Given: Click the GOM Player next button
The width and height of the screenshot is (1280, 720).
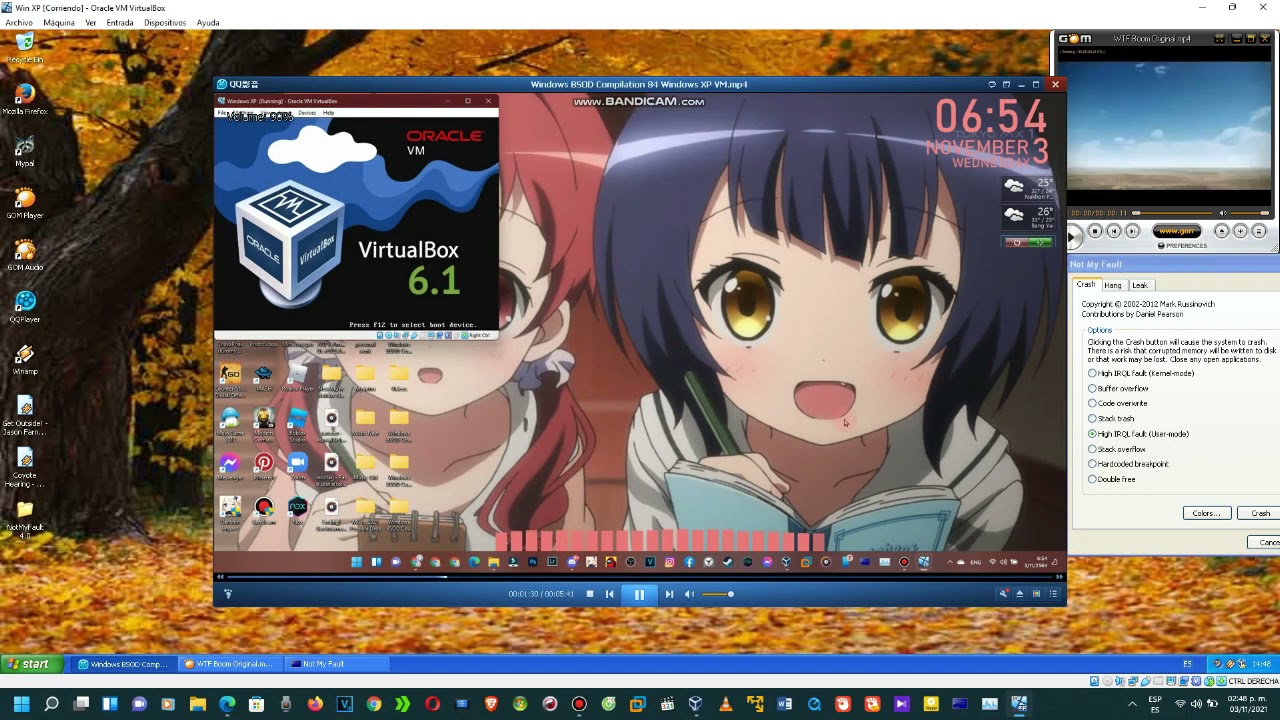Looking at the screenshot, I should coord(1132,231).
